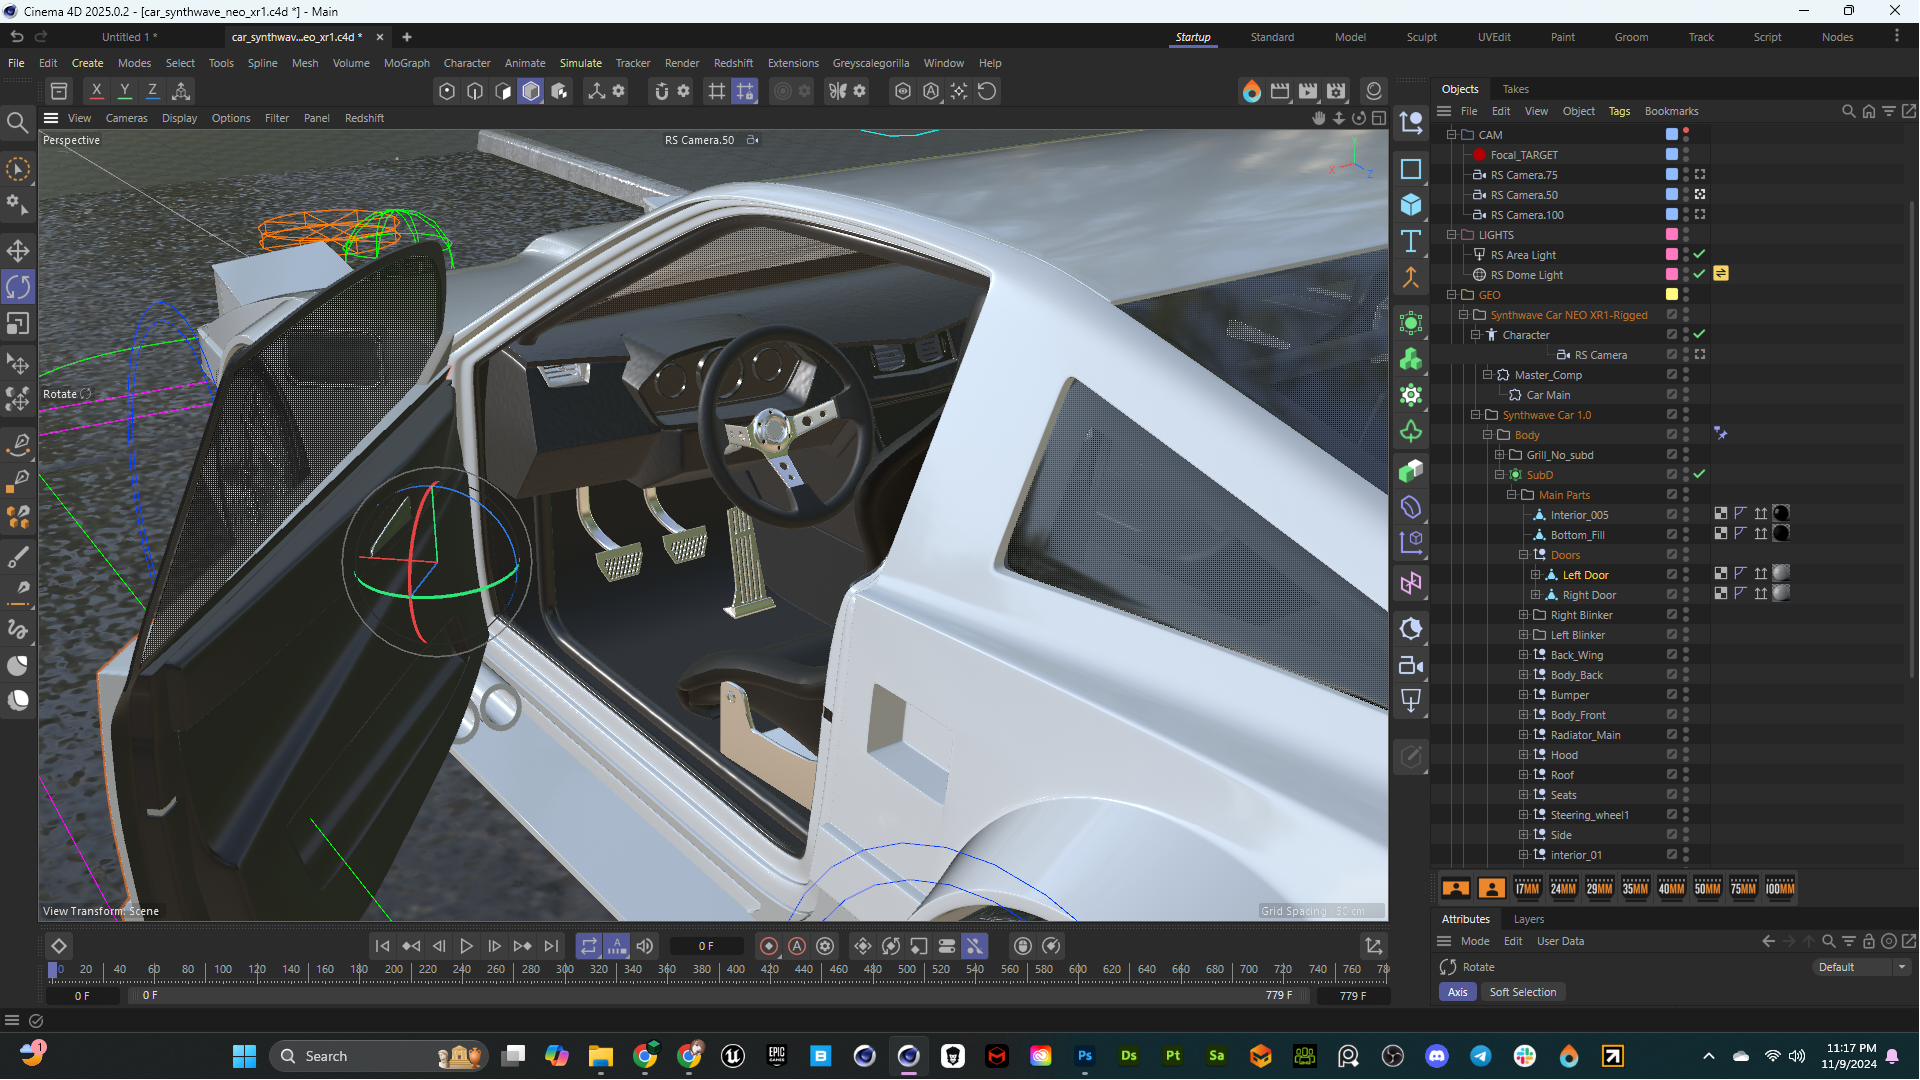Click the Soft Selection button
Viewport: 1920px width, 1080px height.
pyautogui.click(x=1522, y=992)
